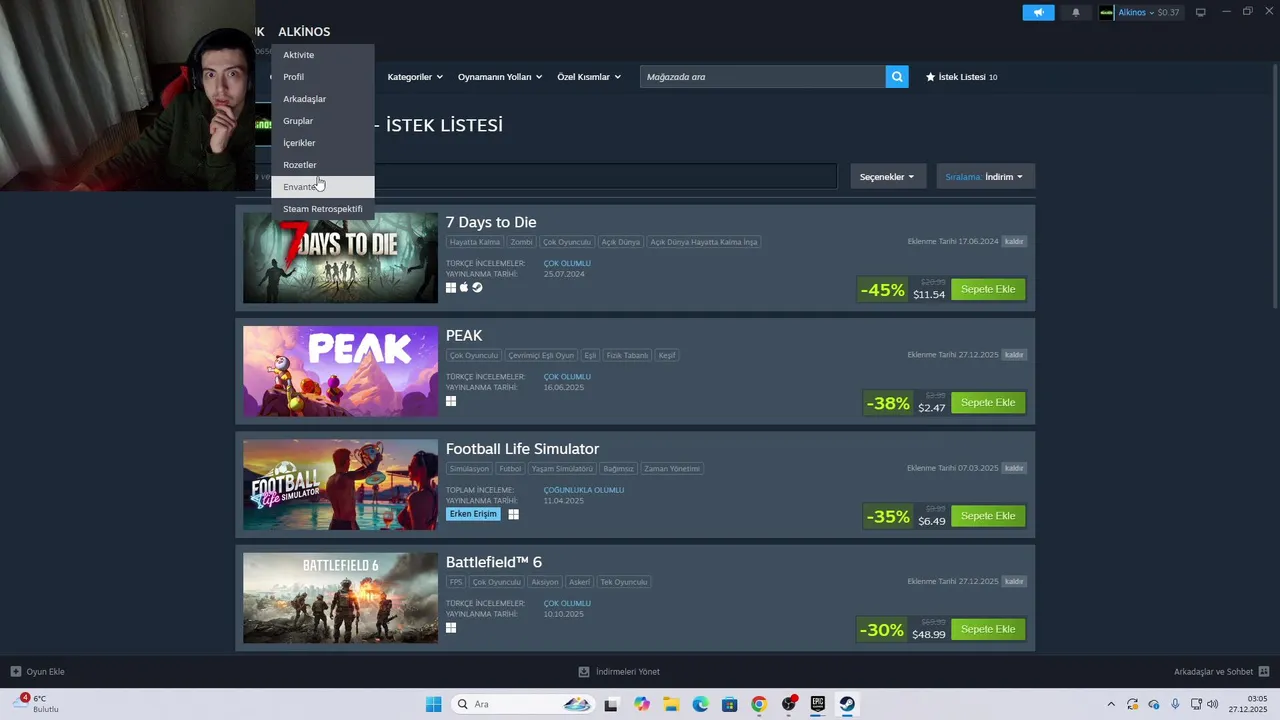
Task: Click the Windows platform icon for PEAK
Action: click(x=451, y=401)
